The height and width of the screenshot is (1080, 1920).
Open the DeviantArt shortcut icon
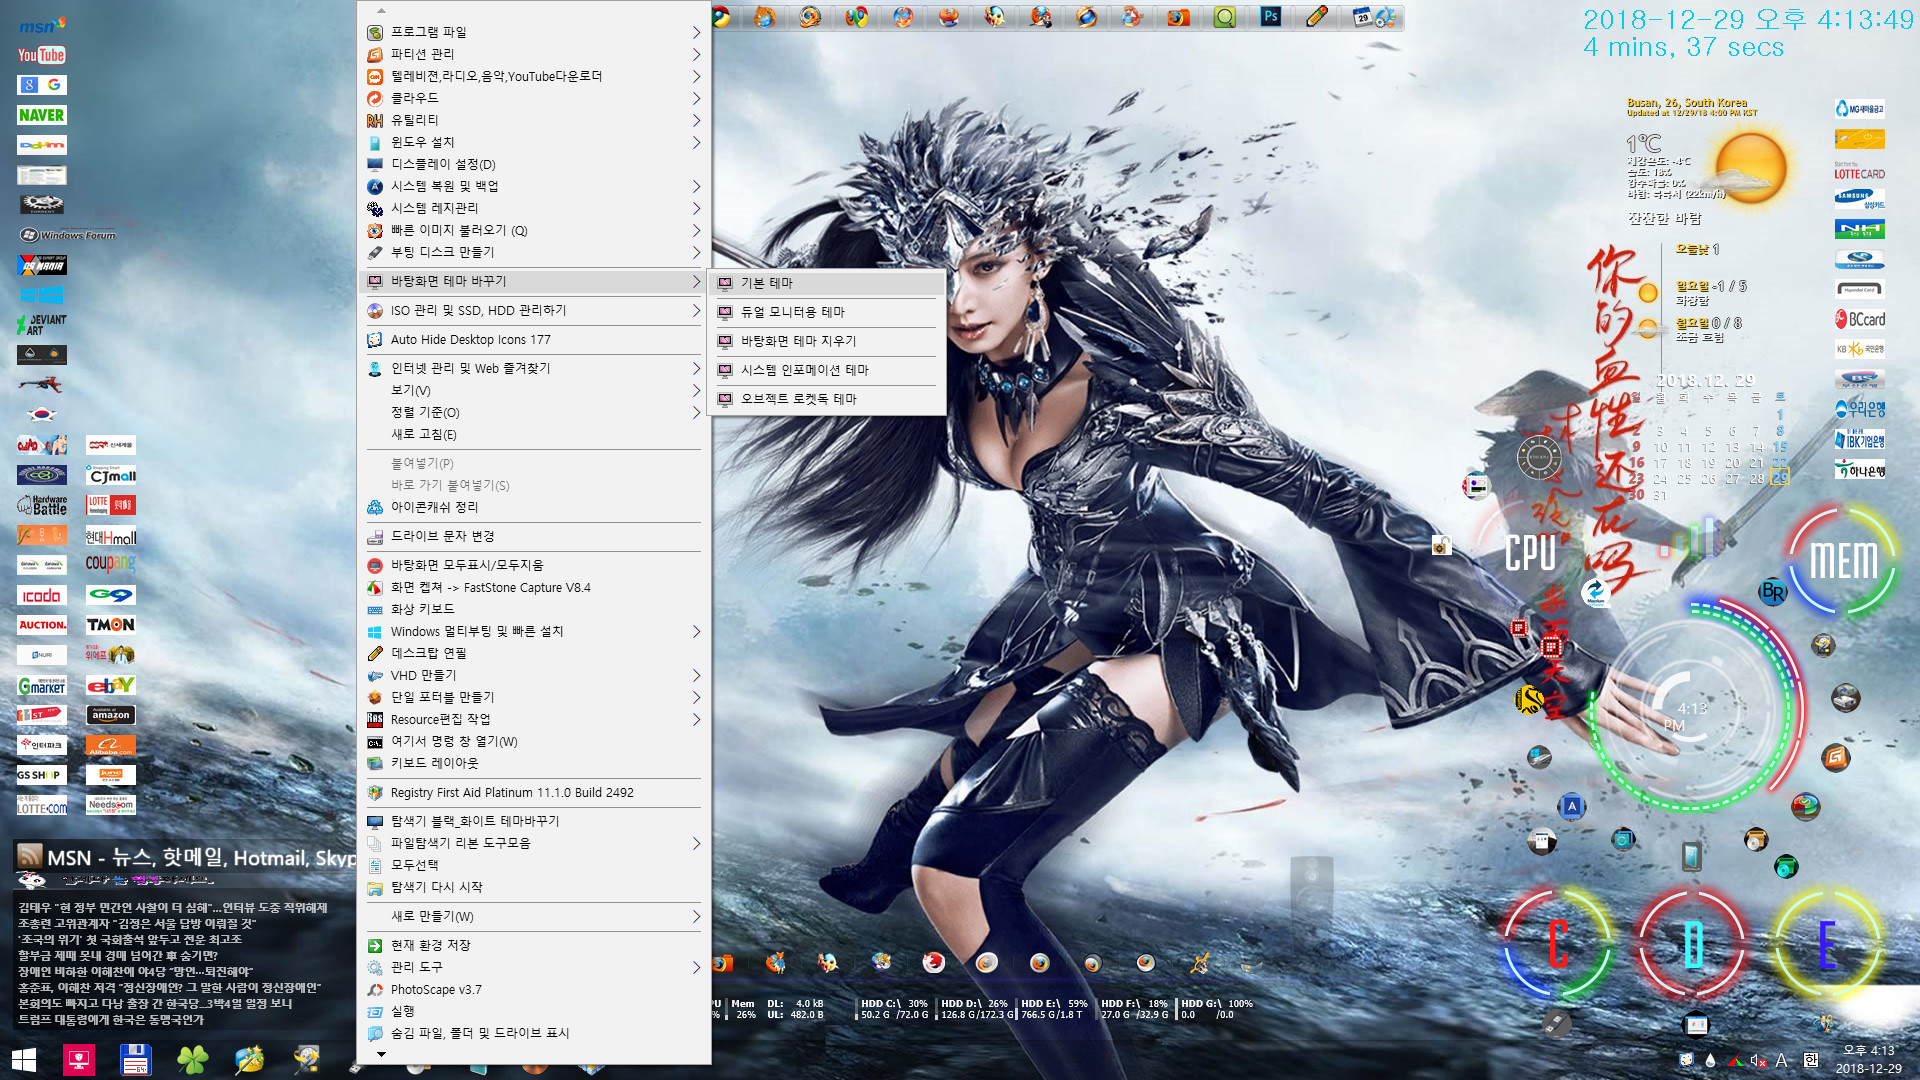point(41,324)
